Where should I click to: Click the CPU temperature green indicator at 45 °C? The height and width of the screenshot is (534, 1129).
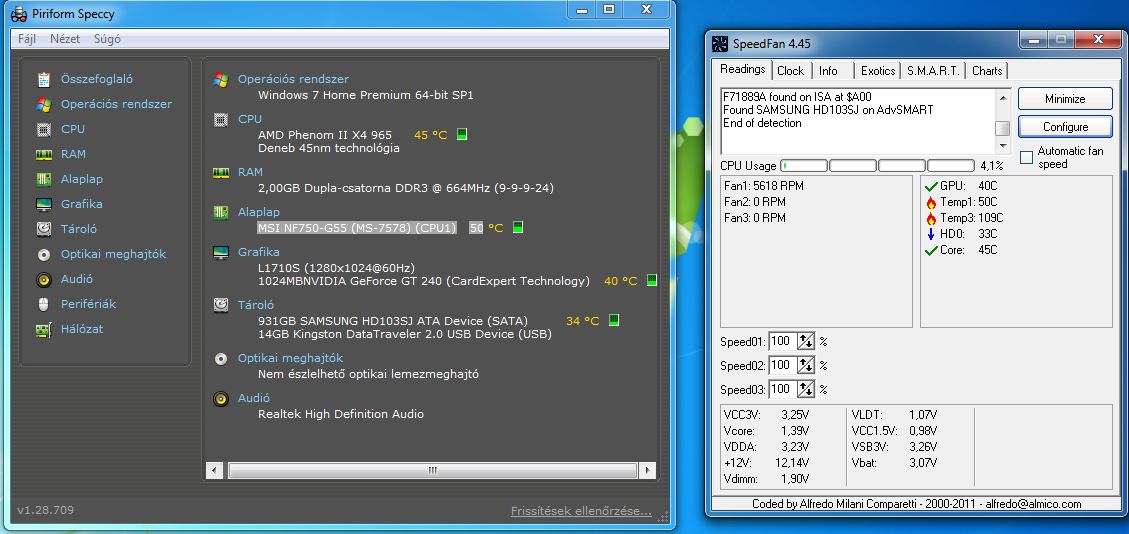pos(462,135)
